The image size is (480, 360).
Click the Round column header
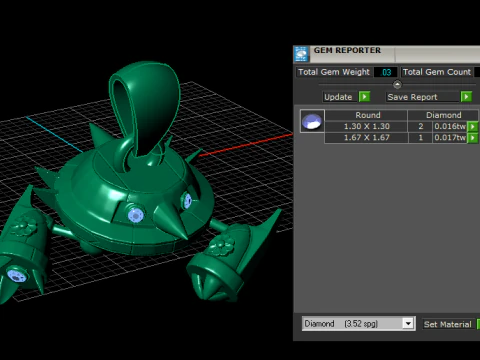pyautogui.click(x=366, y=115)
